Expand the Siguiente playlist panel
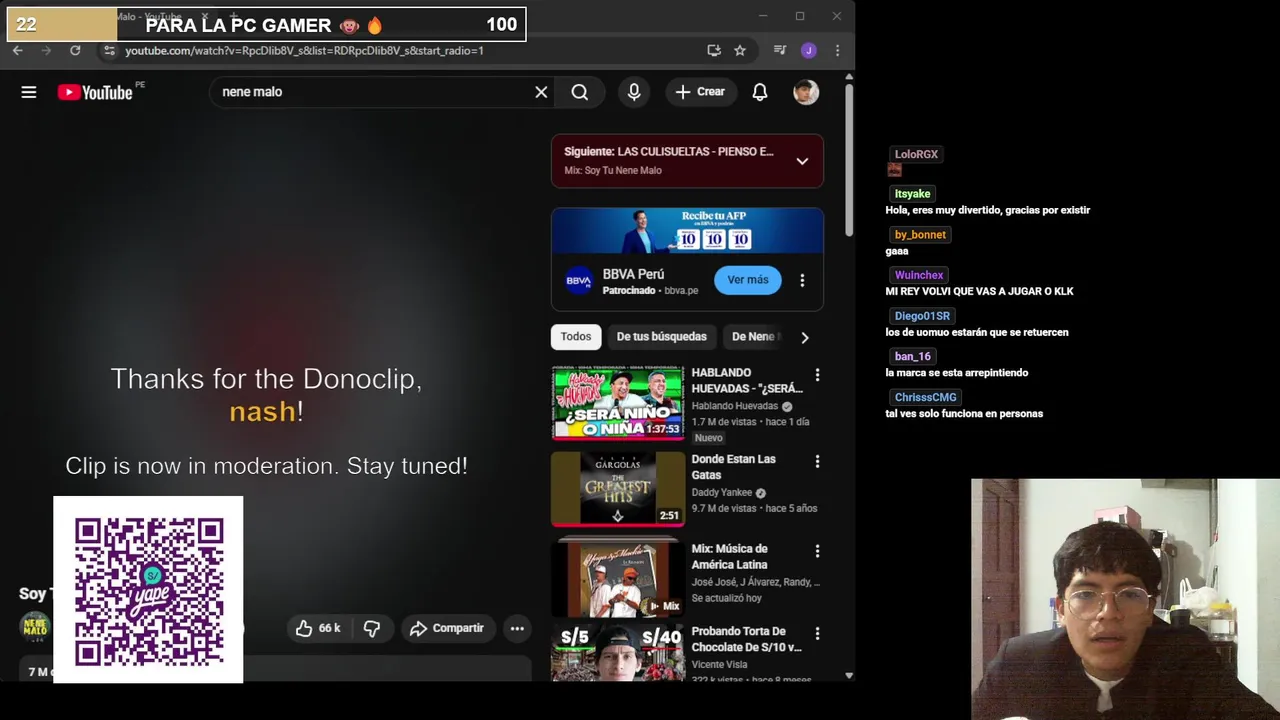This screenshot has width=1280, height=720. click(x=802, y=161)
